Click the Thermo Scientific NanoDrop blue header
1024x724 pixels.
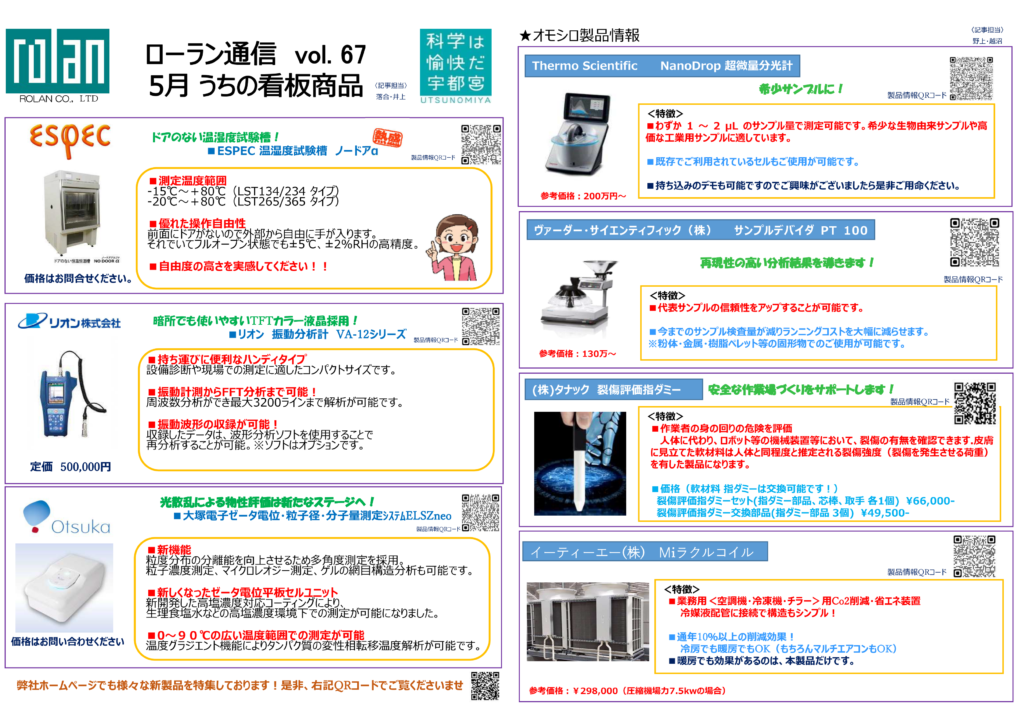662,65
